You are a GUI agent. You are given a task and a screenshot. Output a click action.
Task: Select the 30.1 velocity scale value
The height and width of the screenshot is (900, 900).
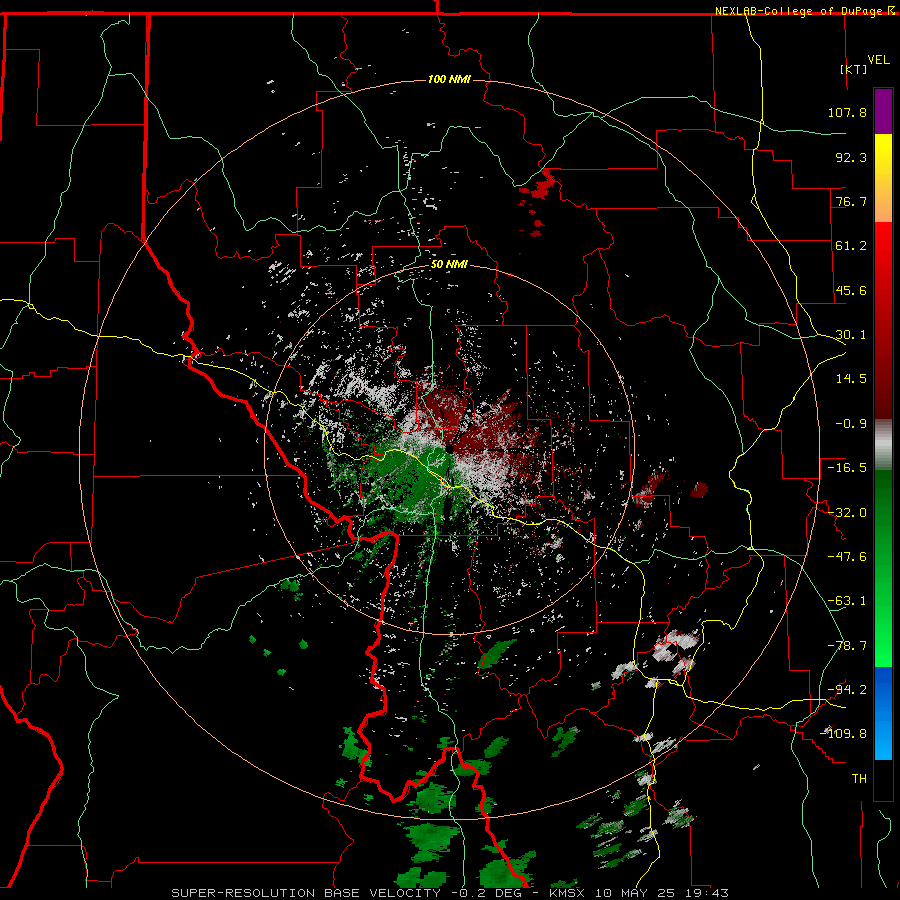[851, 335]
